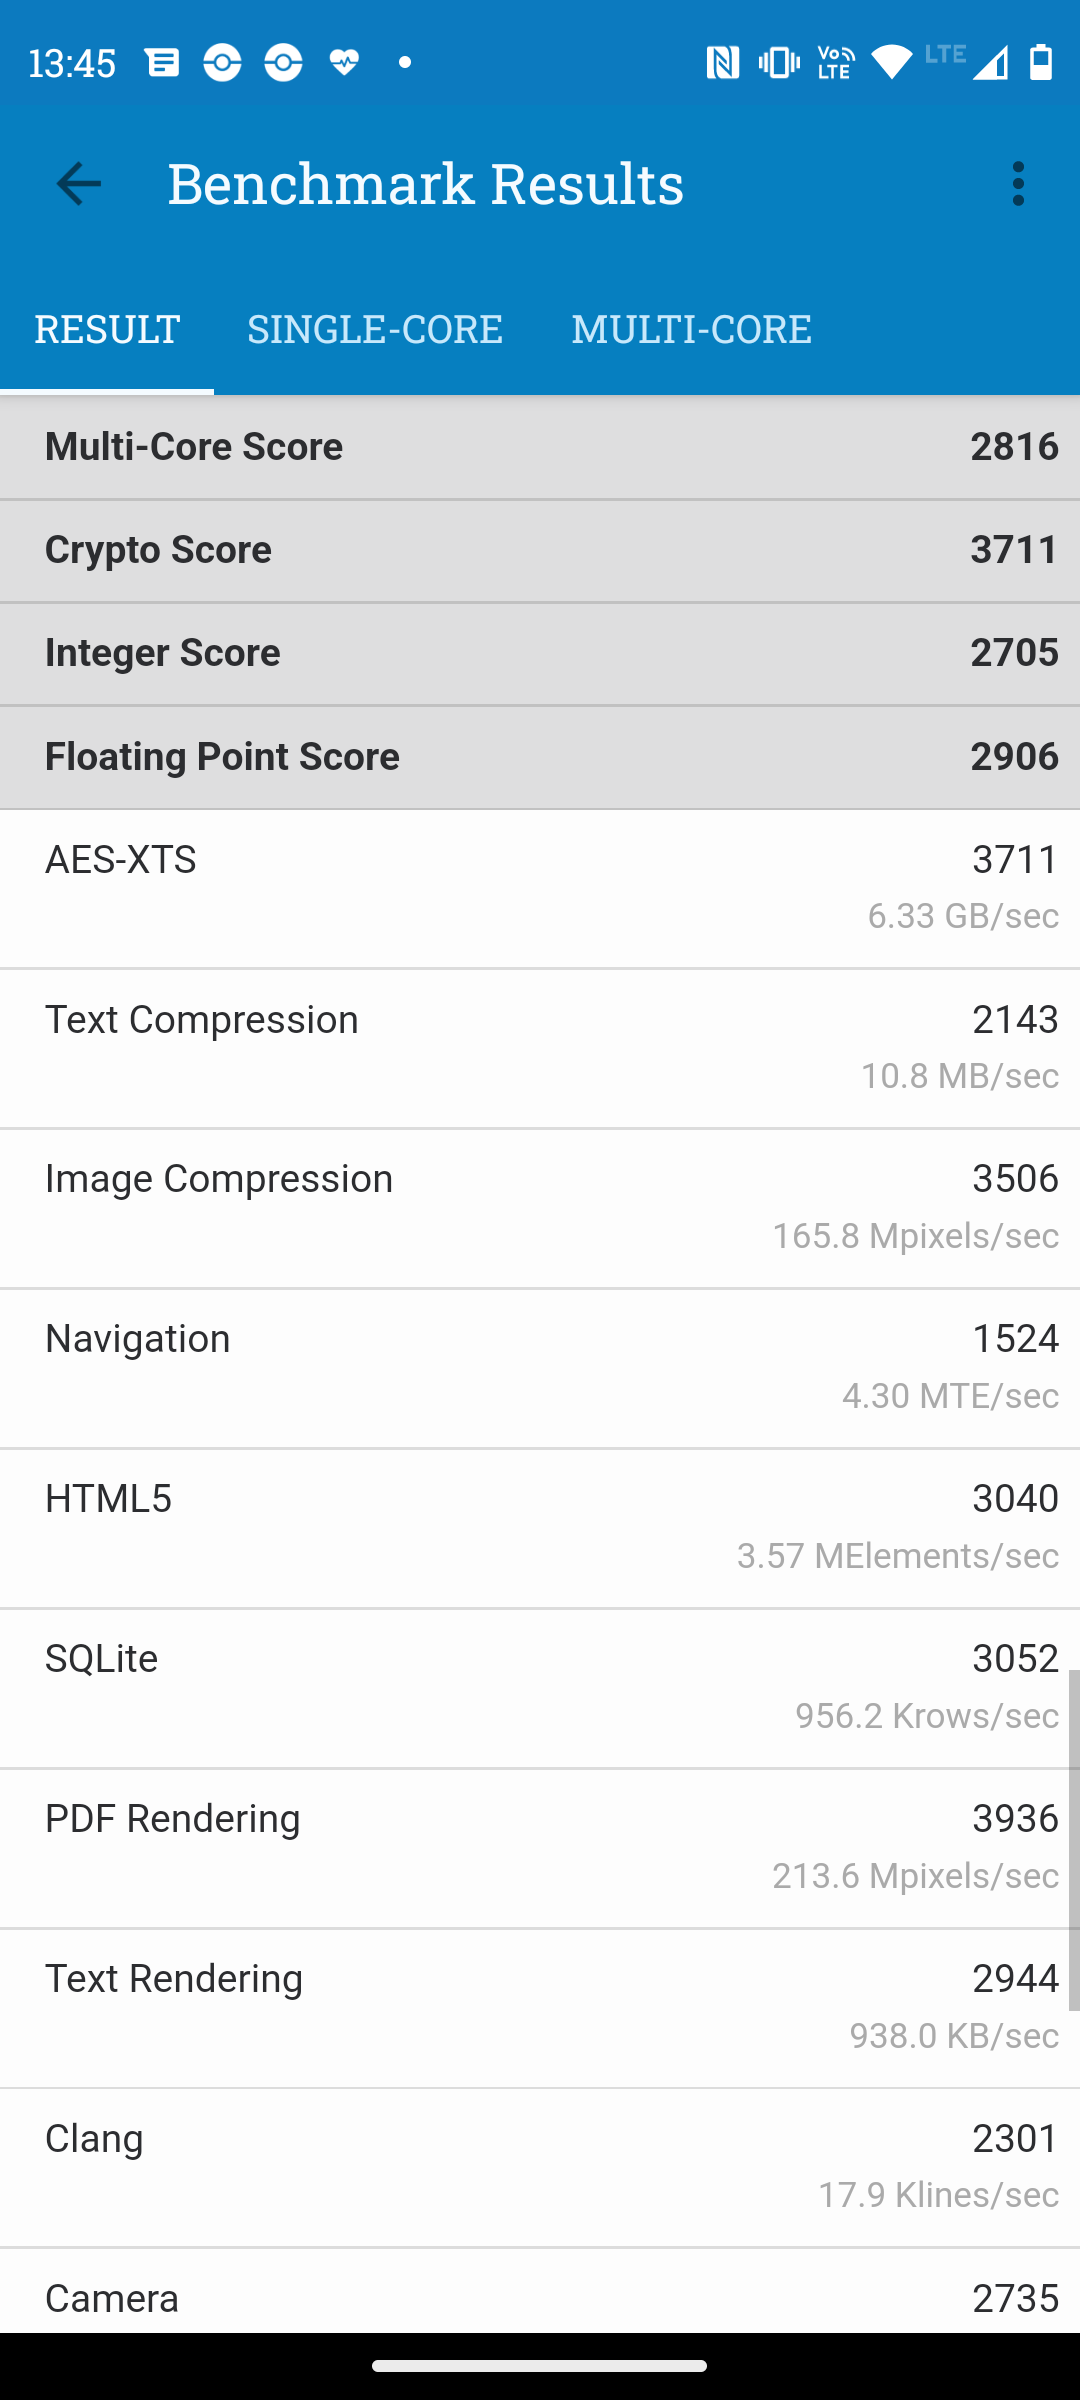
Task: Tap the Wi-Fi status icon
Action: pos(891,63)
